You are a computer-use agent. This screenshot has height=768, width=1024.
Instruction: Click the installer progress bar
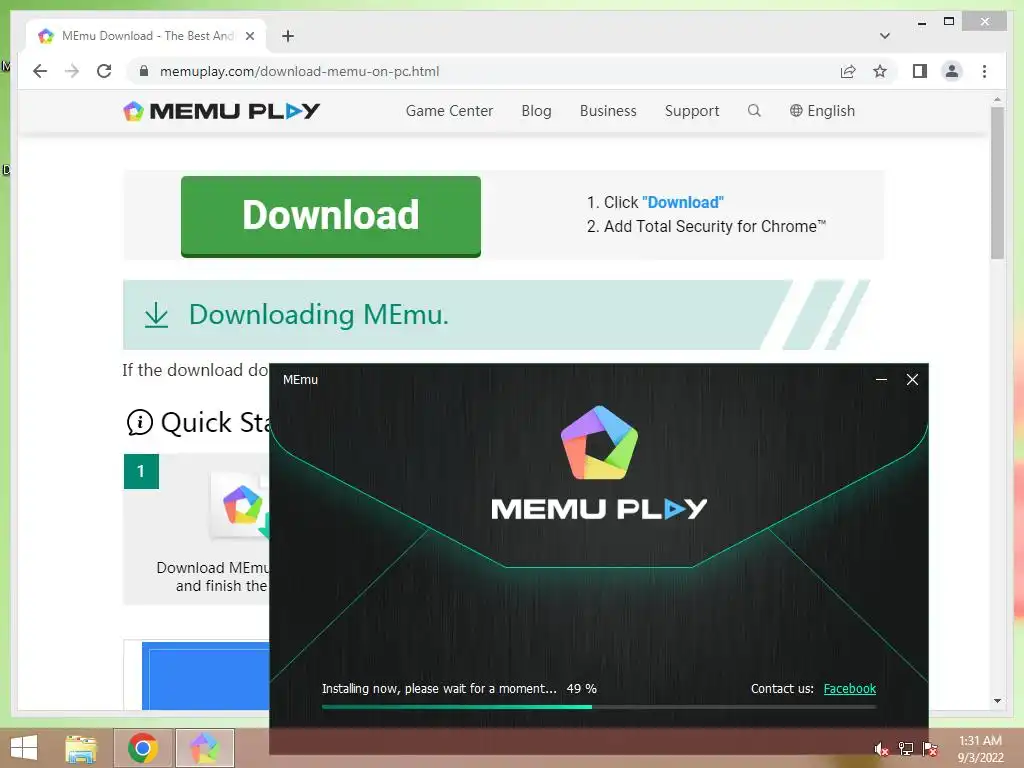point(599,707)
